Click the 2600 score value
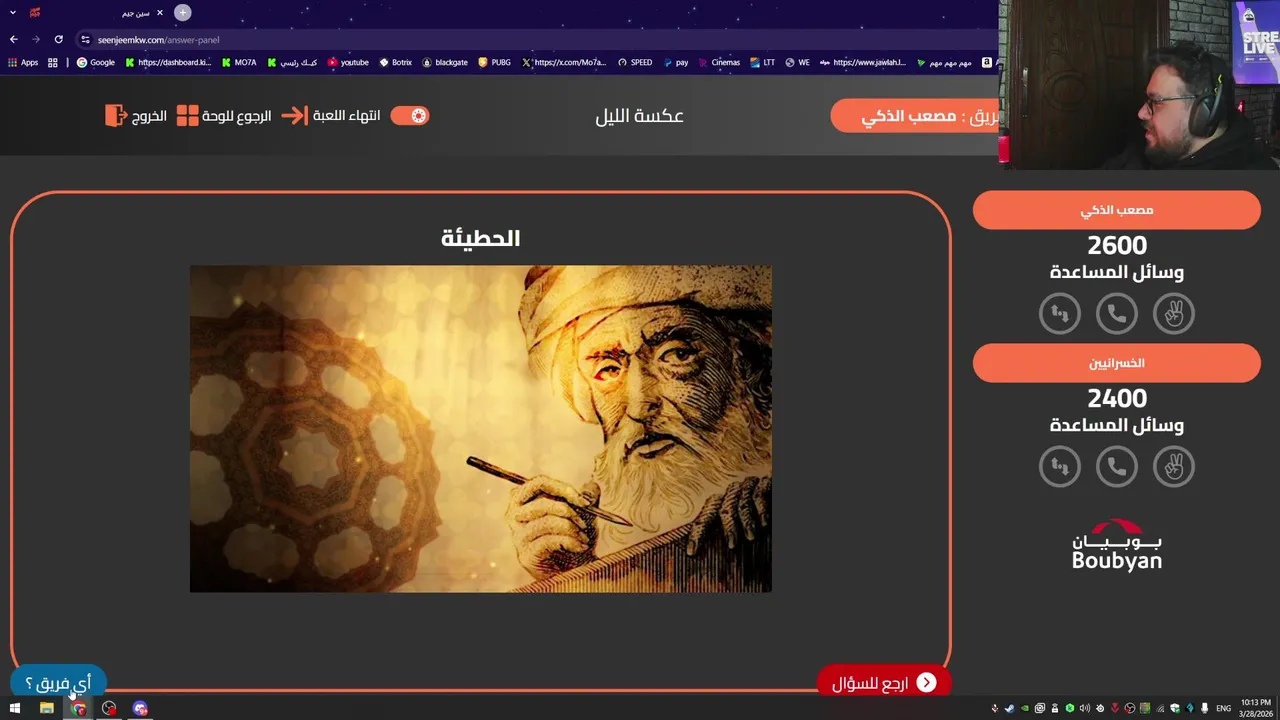 [x=1117, y=245]
